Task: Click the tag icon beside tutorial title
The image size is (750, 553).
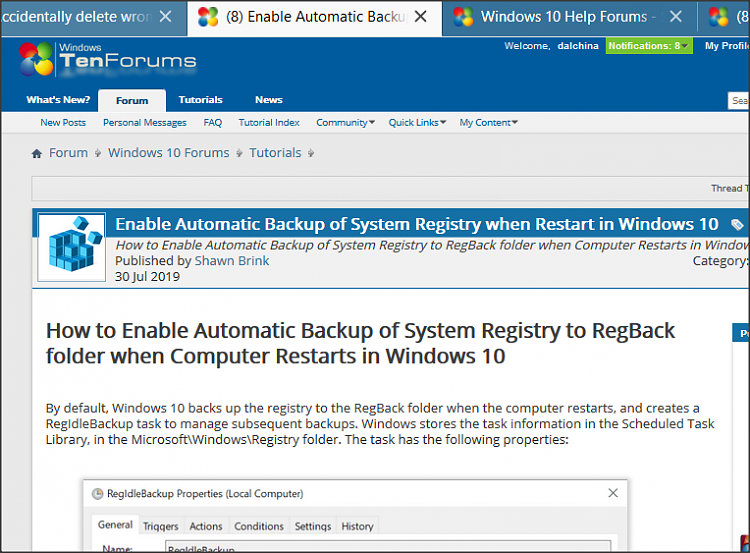Action: click(x=737, y=224)
